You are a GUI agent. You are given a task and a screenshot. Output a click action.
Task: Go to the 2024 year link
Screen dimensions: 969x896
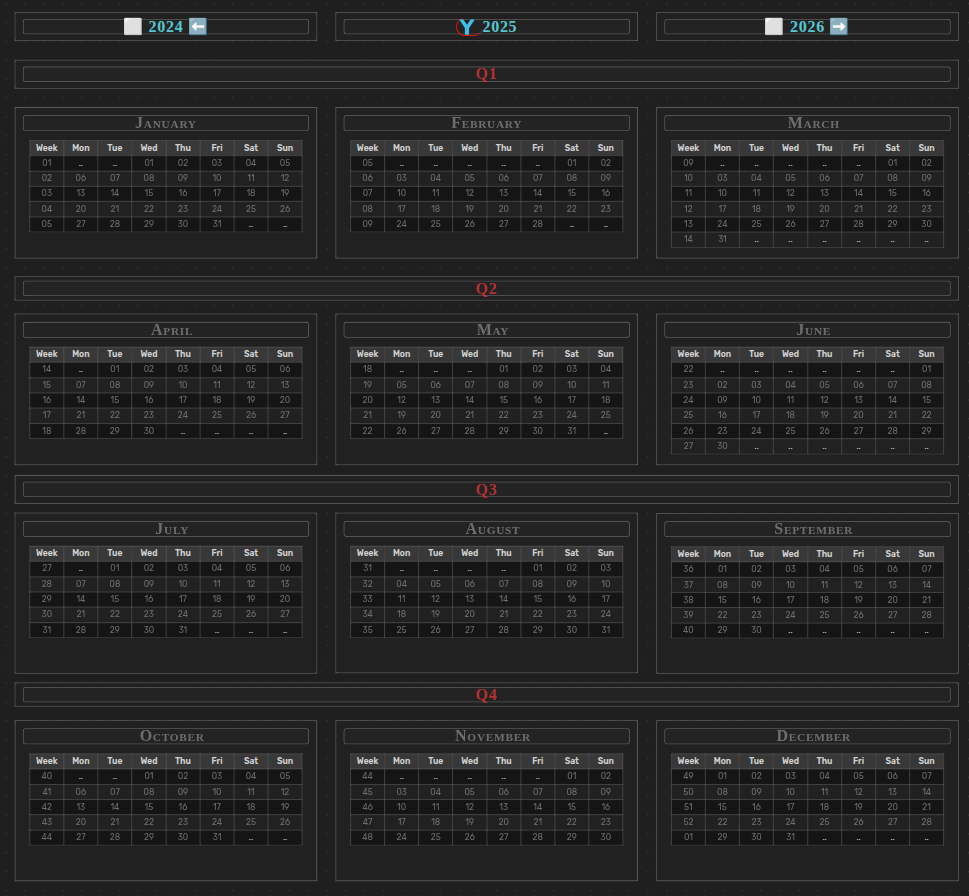tap(166, 27)
